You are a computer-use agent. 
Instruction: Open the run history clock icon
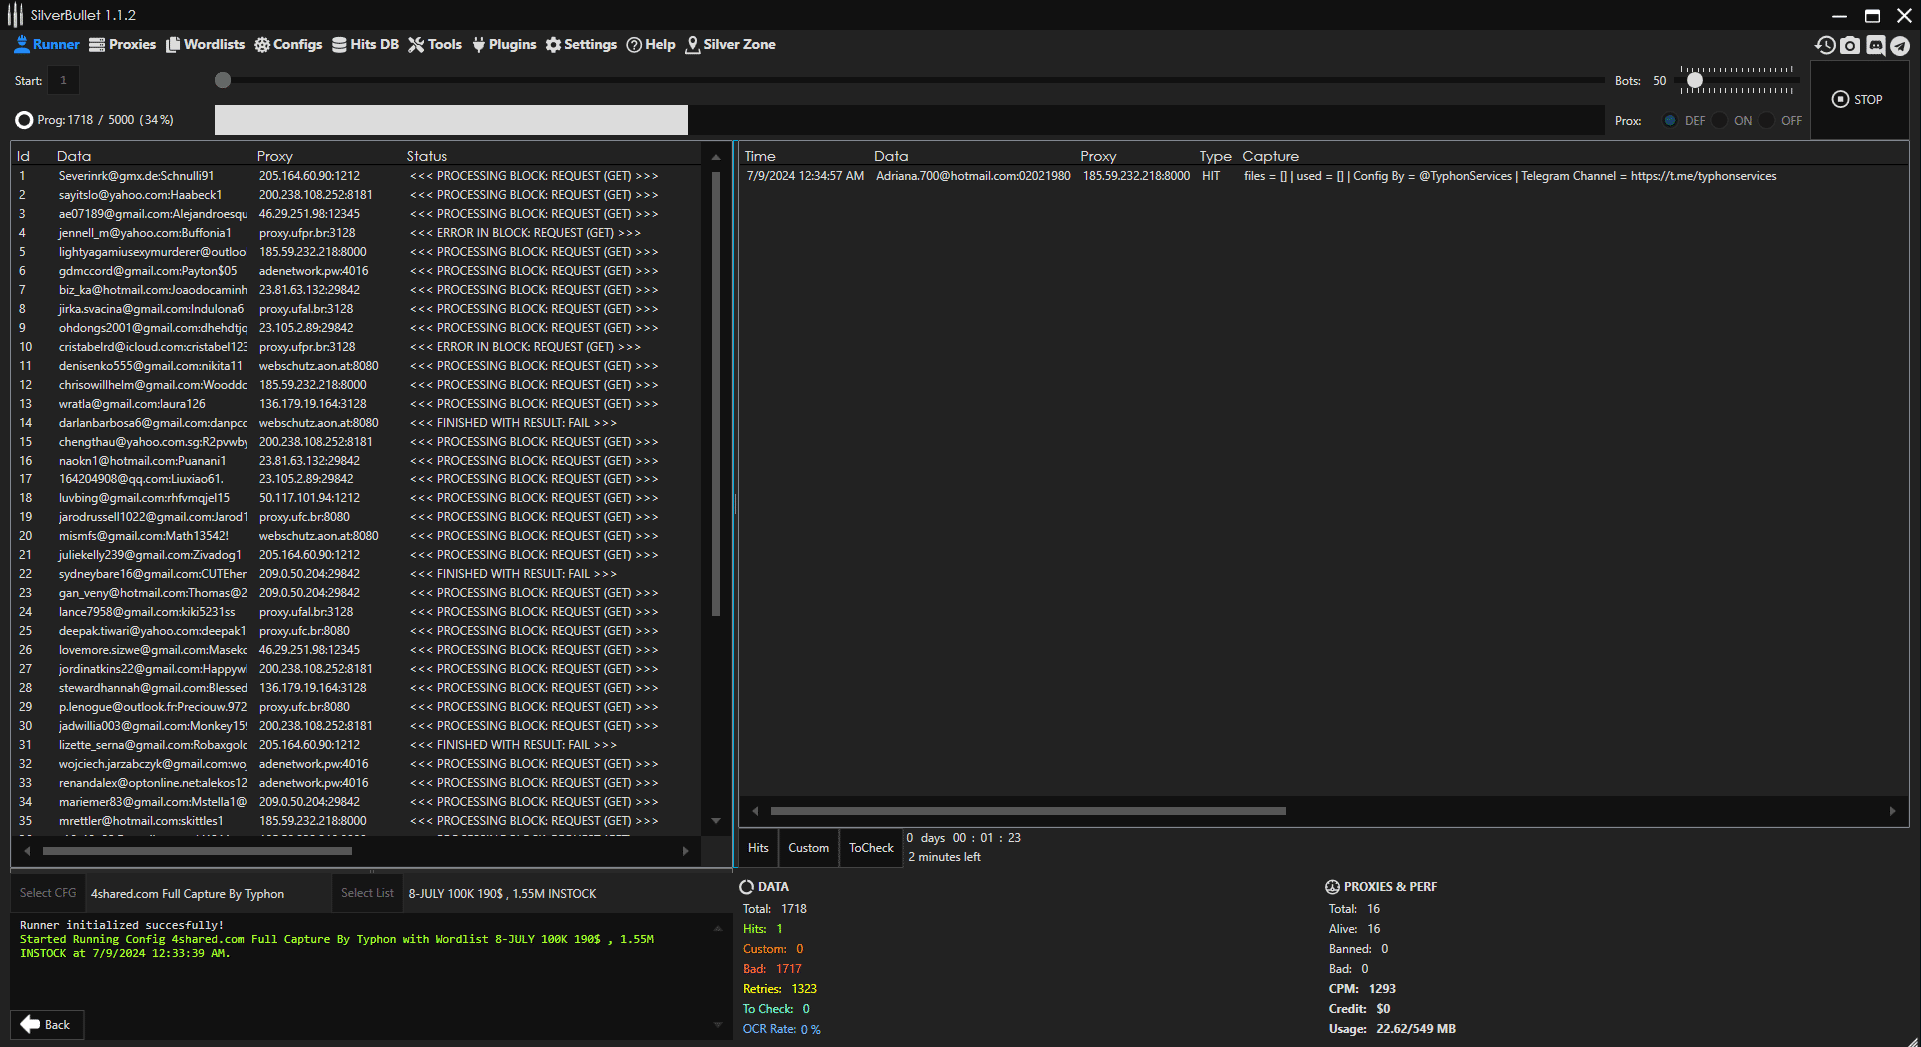click(1825, 45)
